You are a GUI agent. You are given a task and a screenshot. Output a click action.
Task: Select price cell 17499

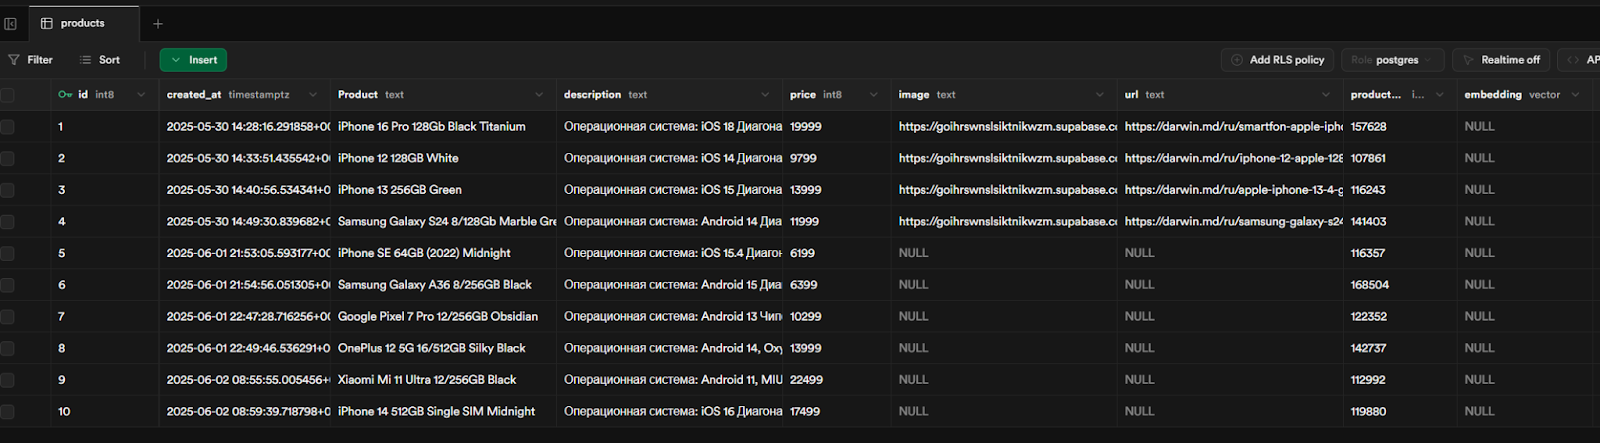coord(837,412)
